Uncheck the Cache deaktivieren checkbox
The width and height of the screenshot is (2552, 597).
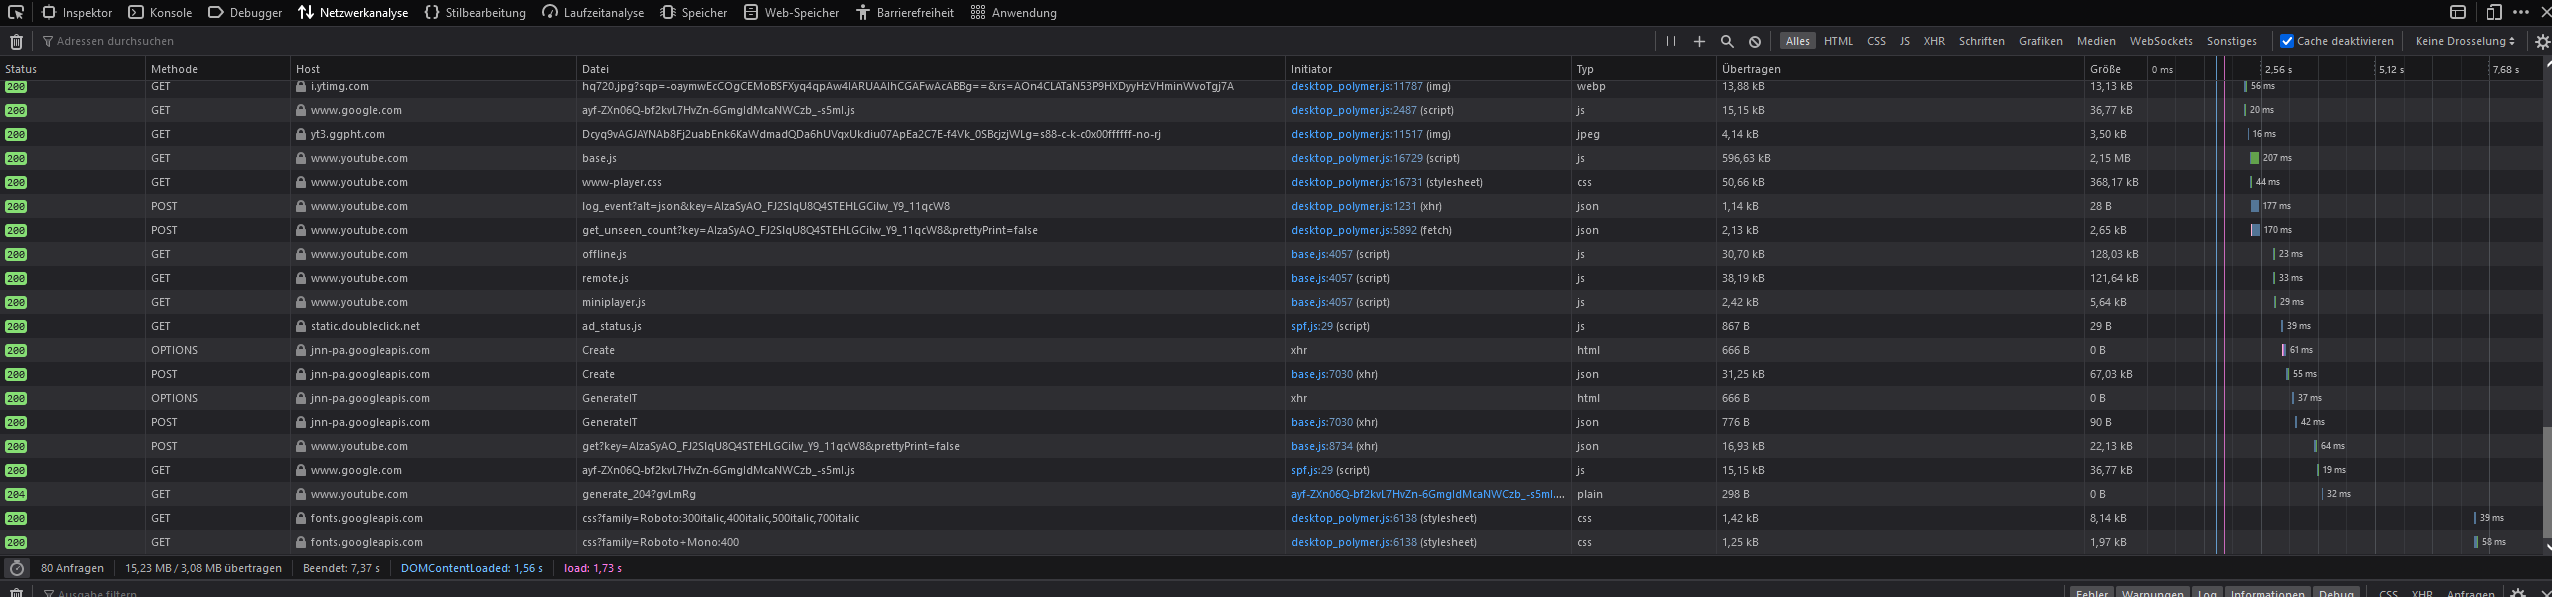tap(2286, 41)
